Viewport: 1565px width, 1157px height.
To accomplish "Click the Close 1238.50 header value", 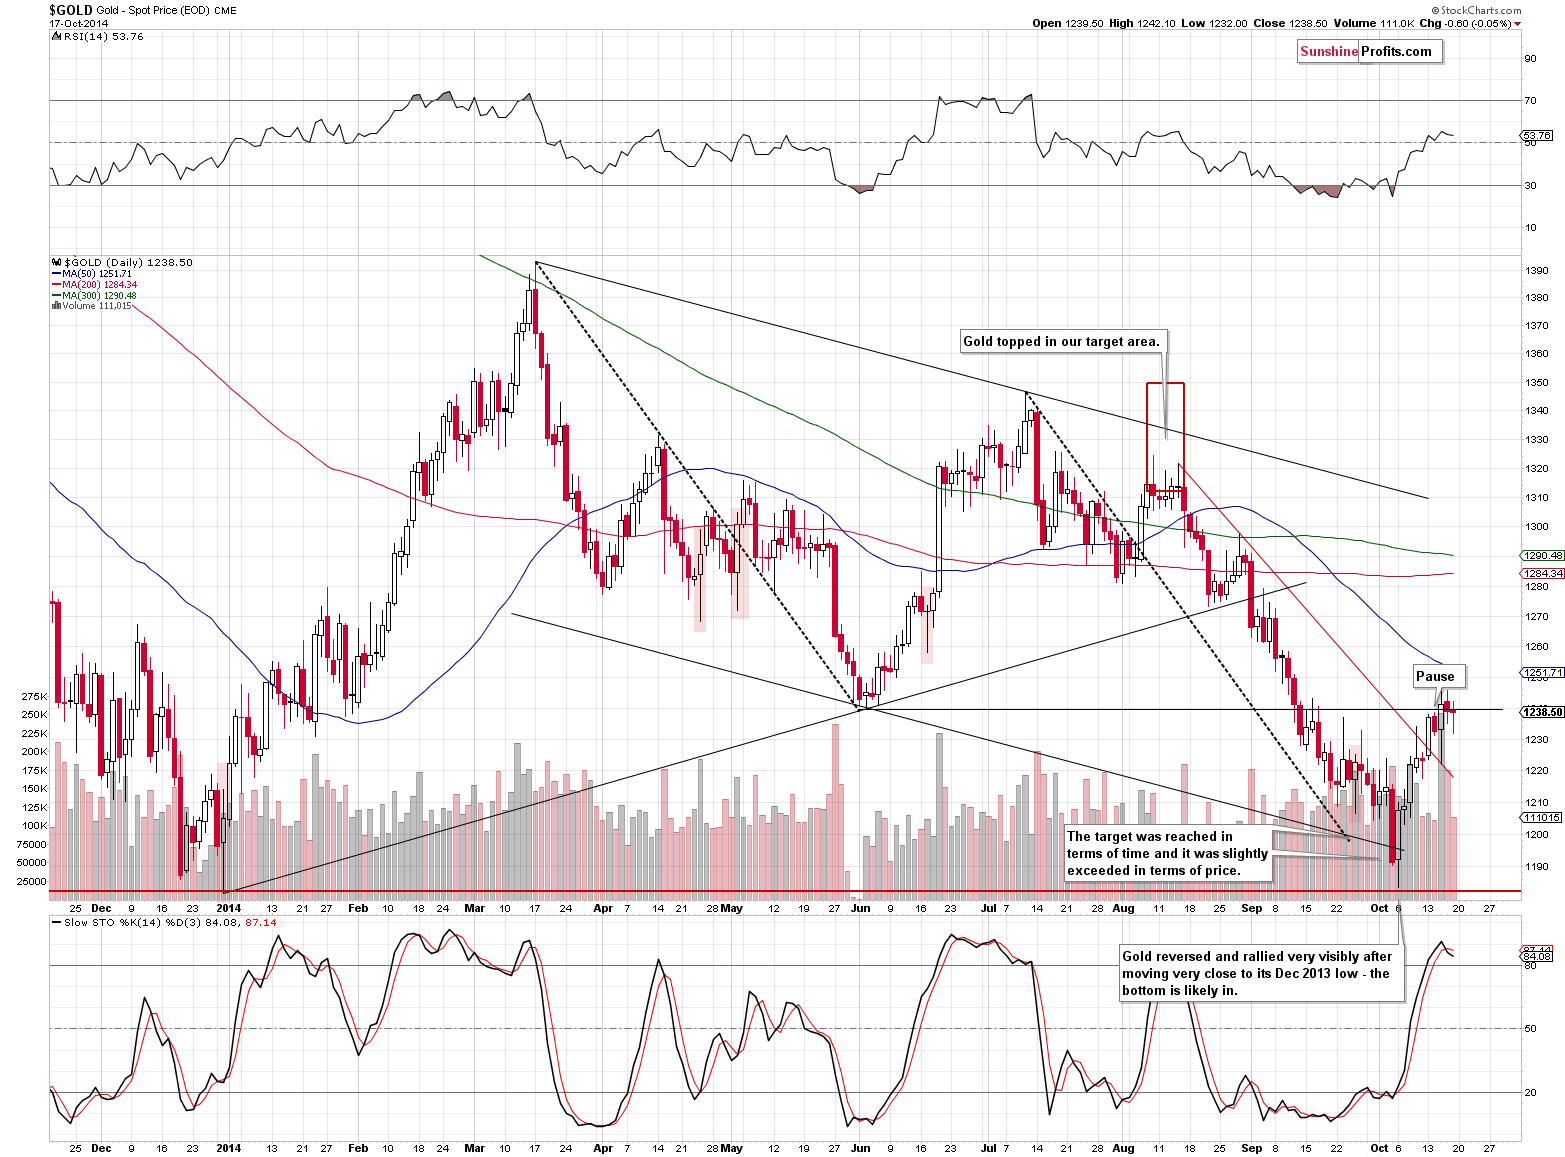I will tap(1290, 23).
